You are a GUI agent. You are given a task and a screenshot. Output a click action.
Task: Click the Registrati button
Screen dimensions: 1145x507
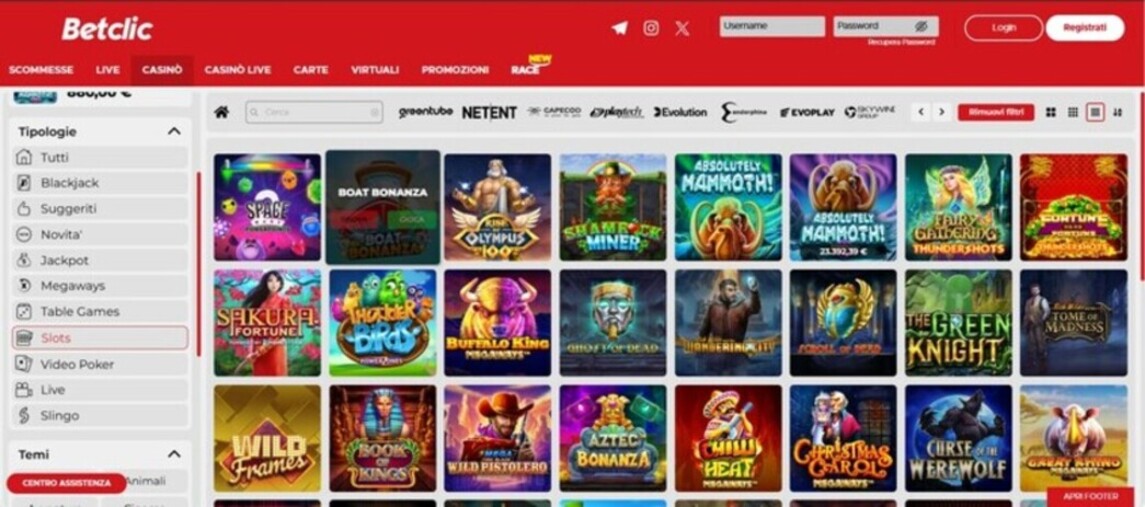pyautogui.click(x=1084, y=28)
